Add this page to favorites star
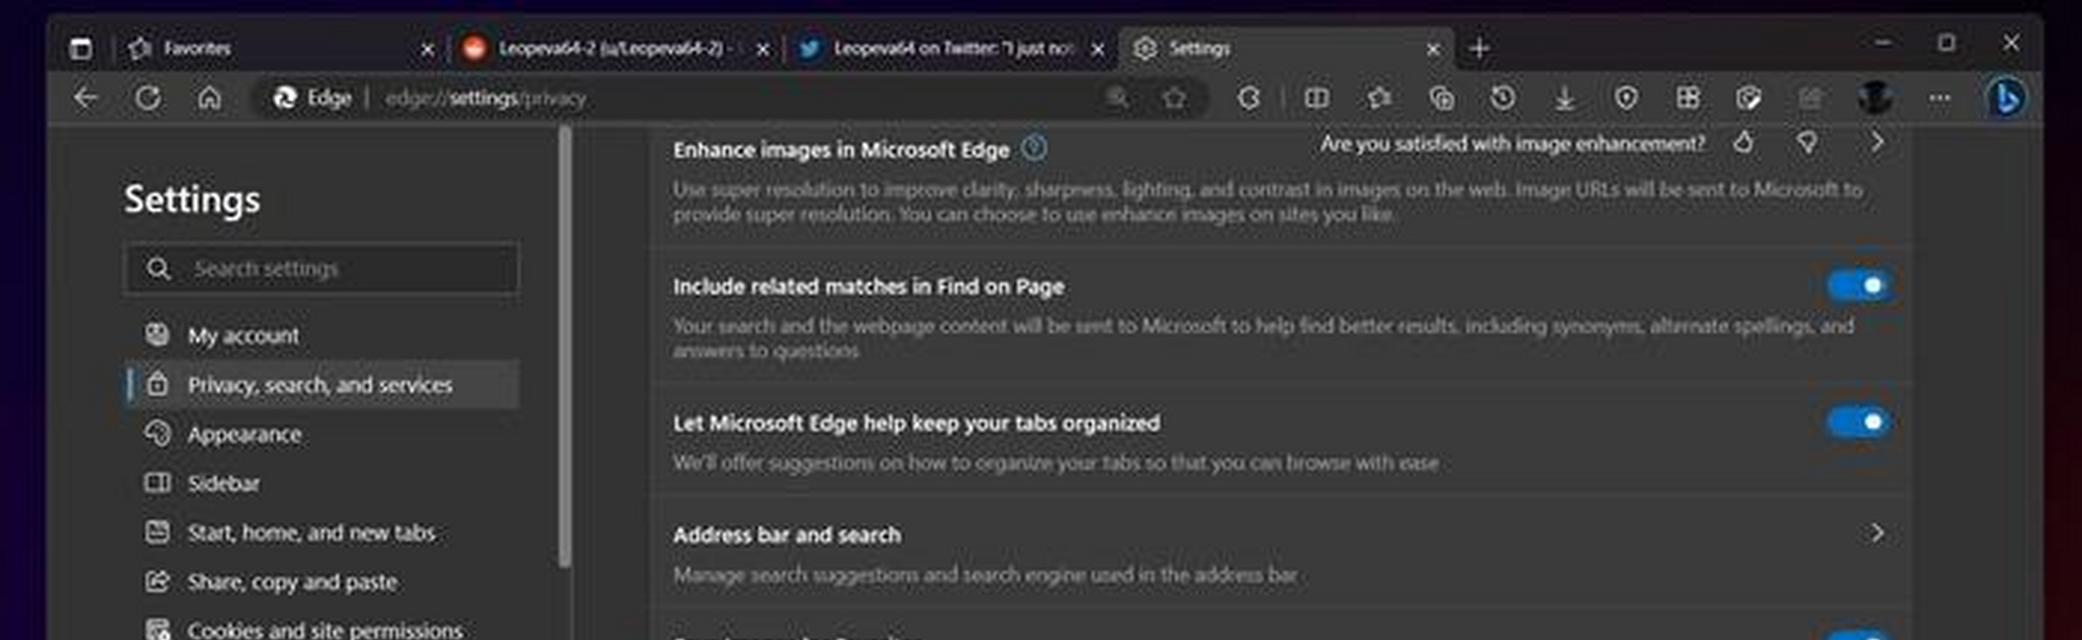This screenshot has height=640, width=2082. [x=1175, y=98]
